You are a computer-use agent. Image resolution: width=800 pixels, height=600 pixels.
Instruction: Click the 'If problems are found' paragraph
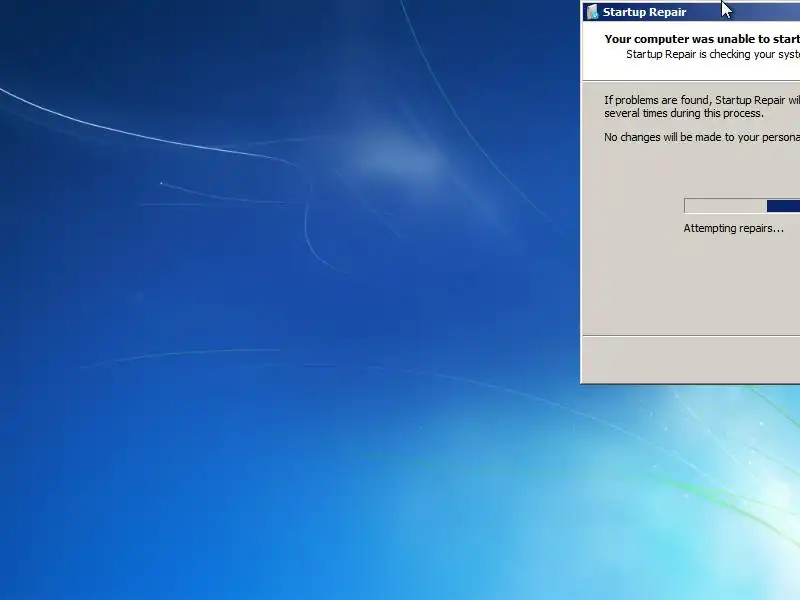(702, 107)
